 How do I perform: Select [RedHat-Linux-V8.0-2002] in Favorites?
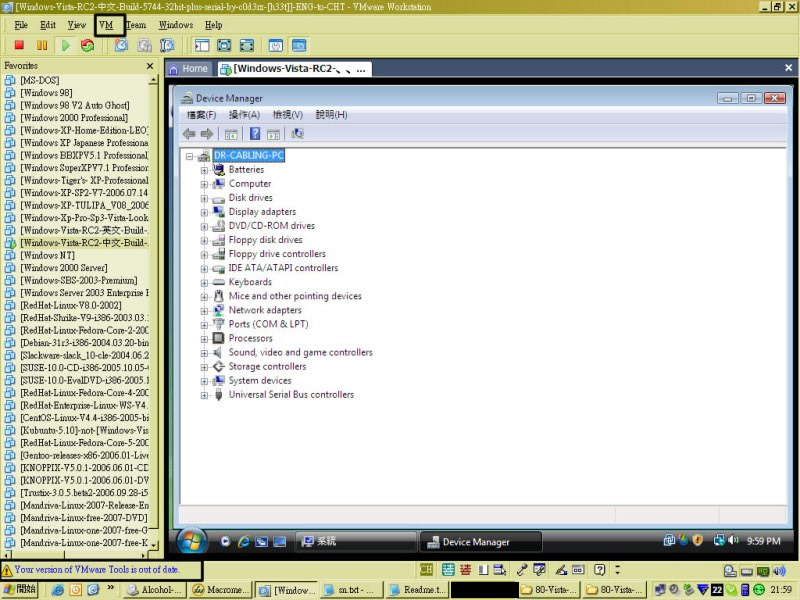pyautogui.click(x=71, y=305)
